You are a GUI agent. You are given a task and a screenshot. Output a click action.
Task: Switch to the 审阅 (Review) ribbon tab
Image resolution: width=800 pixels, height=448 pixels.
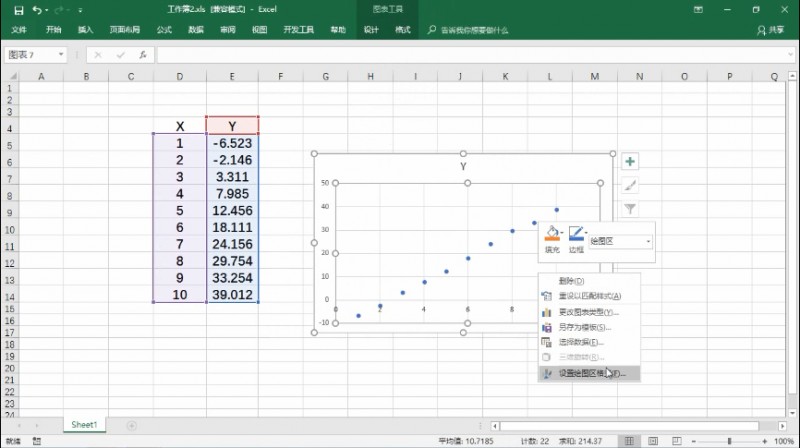(228, 30)
